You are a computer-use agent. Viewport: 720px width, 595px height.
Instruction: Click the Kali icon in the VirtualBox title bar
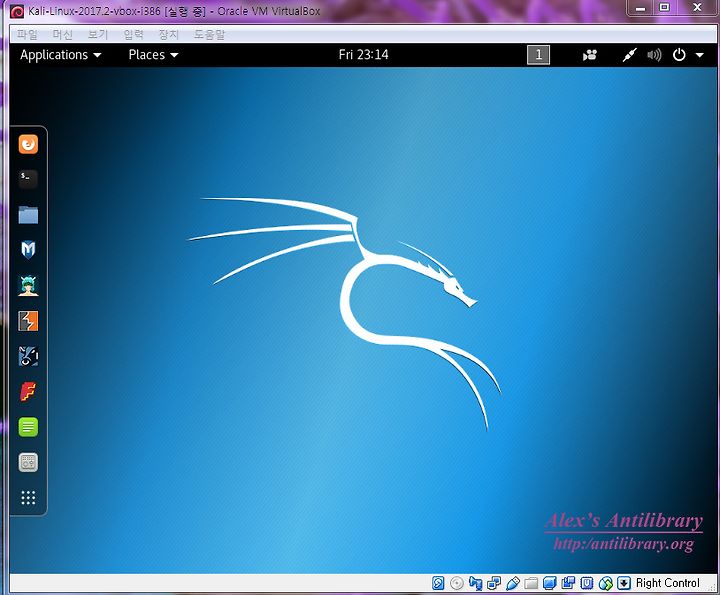click(17, 11)
